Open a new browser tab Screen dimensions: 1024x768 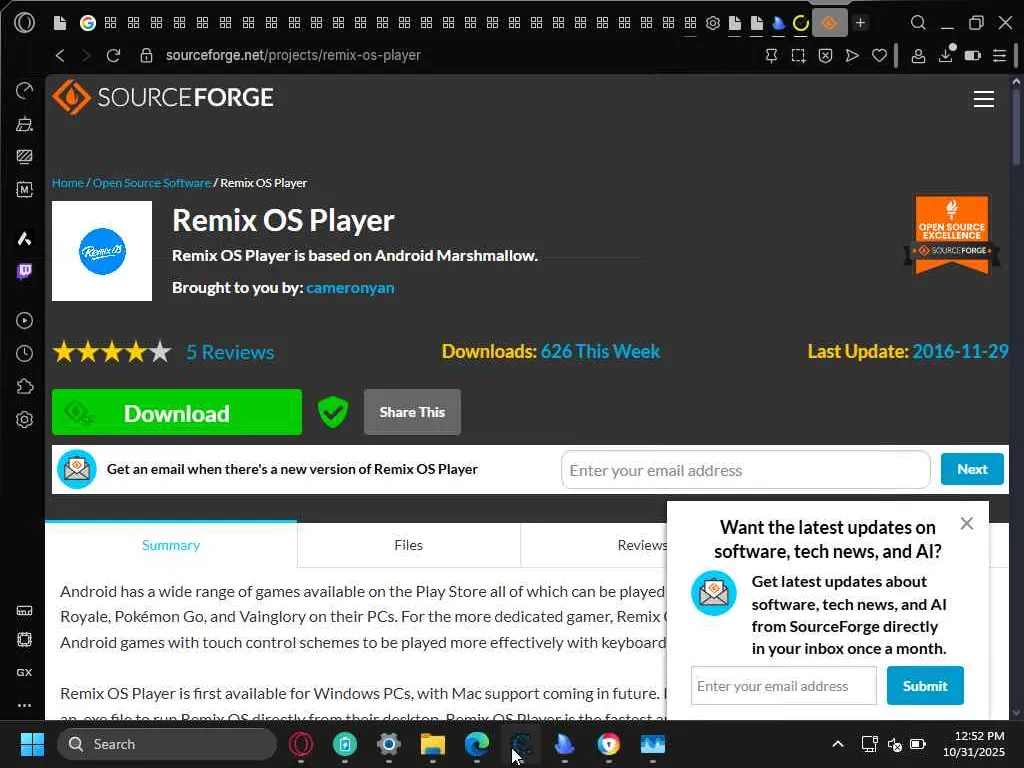coord(861,23)
